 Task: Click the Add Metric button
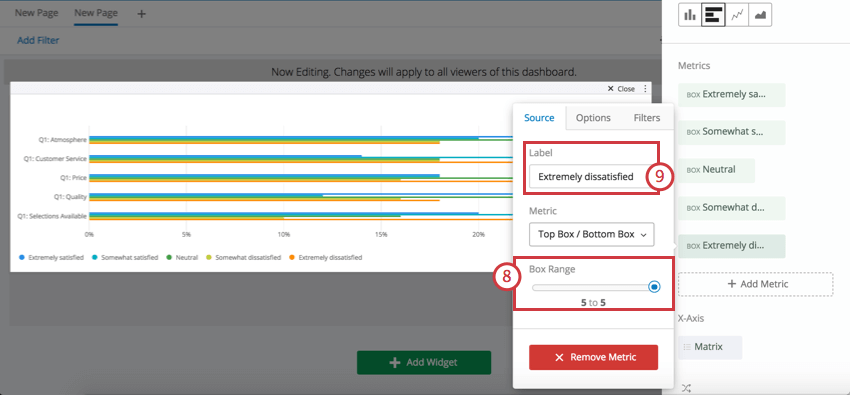tap(756, 284)
